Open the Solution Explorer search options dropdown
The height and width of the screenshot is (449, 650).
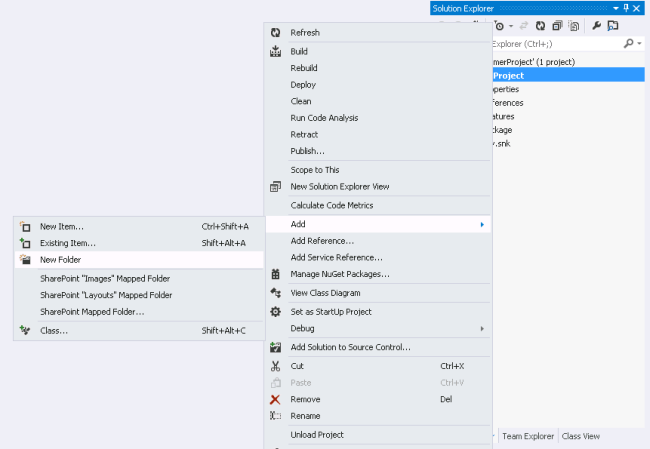point(639,44)
